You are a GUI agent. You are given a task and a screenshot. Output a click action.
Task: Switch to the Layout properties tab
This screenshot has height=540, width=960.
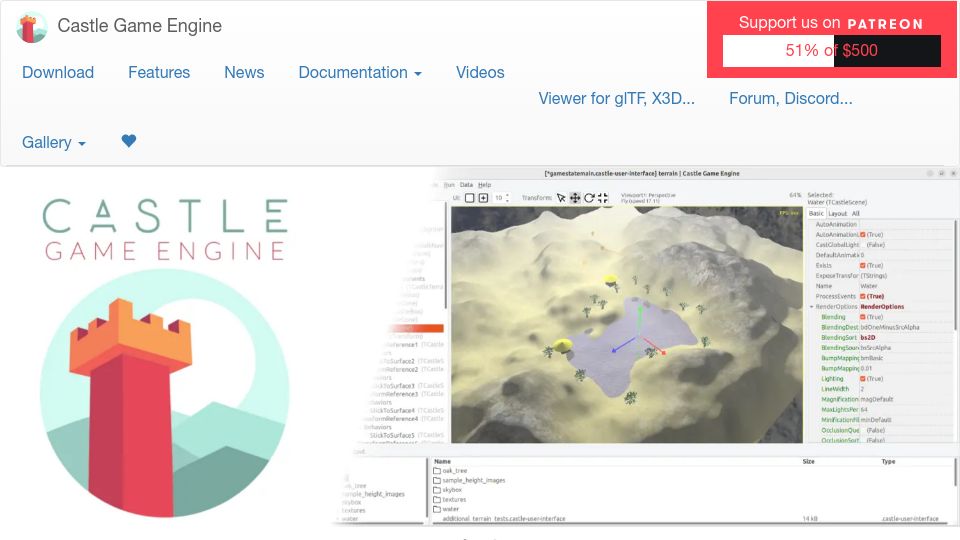click(x=837, y=214)
